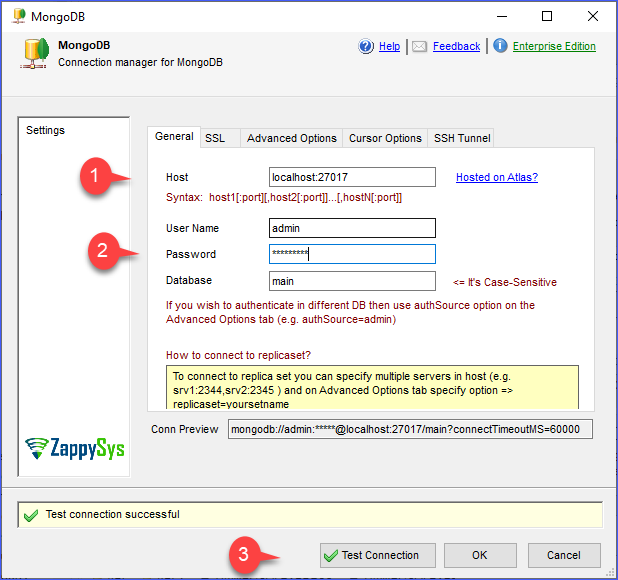This screenshot has width=618, height=580.
Task: Click the Password input field
Action: (x=352, y=254)
